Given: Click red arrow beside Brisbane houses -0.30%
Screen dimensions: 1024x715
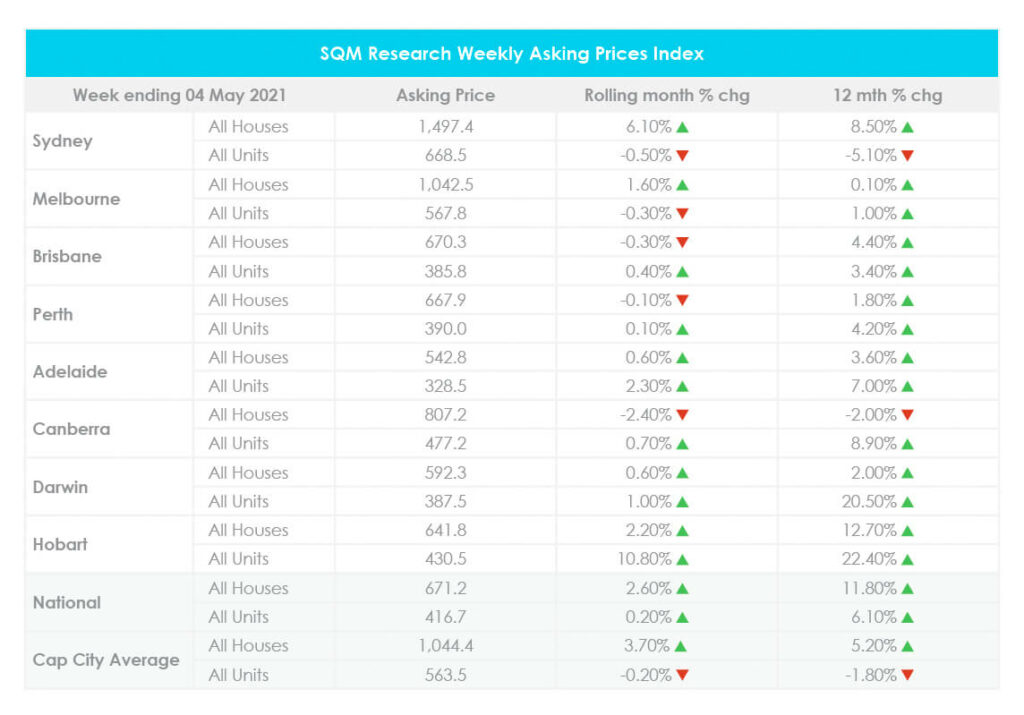Looking at the screenshot, I should [x=682, y=242].
